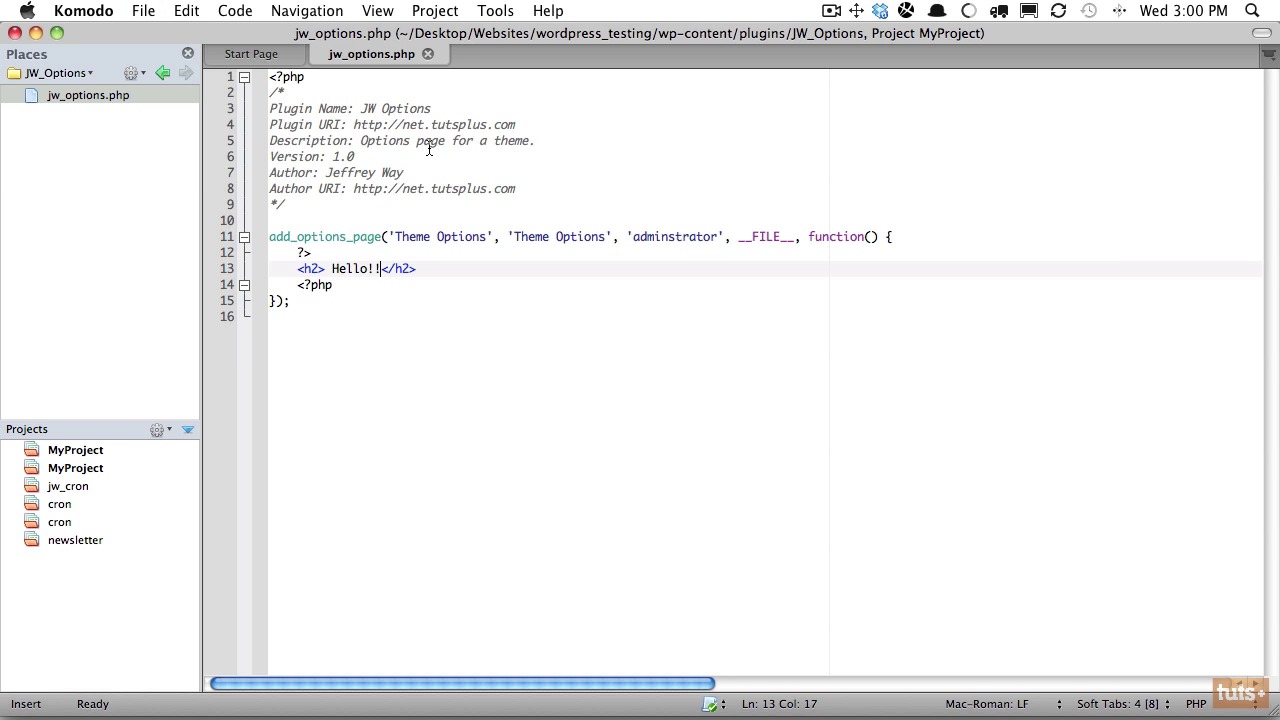Viewport: 1280px width, 720px height.
Task: Open the Projects gear menu
Action: (x=160, y=429)
